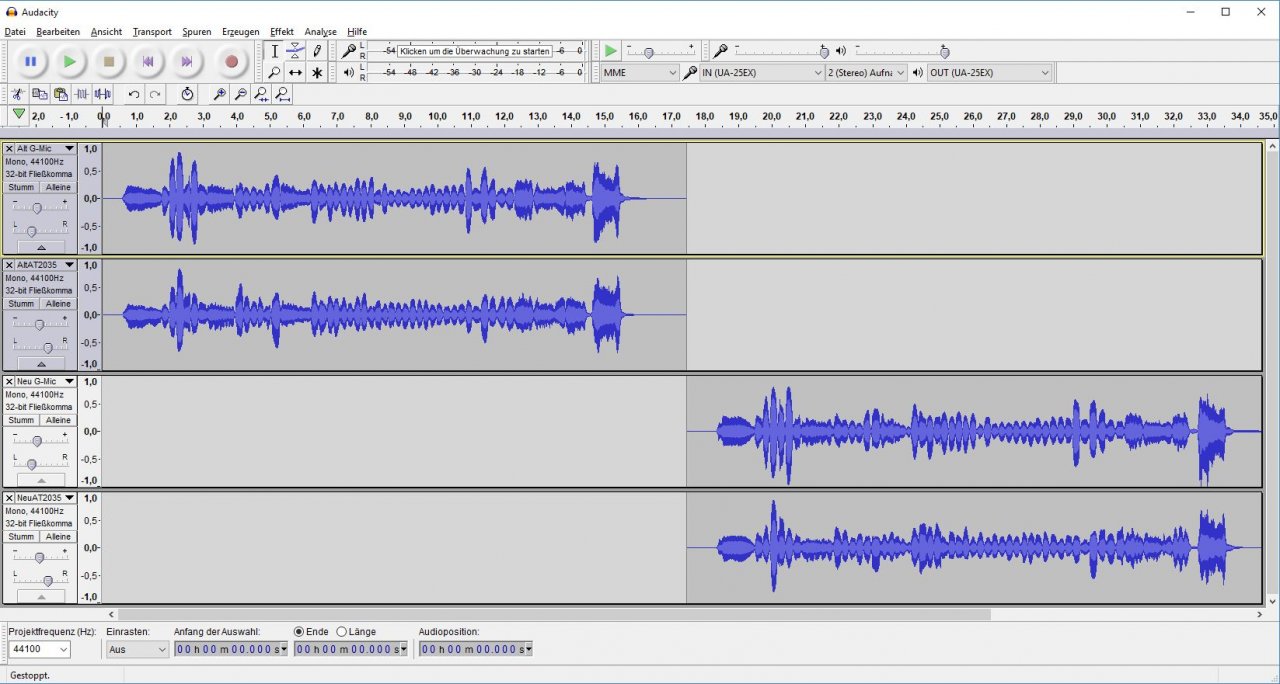Image resolution: width=1280 pixels, height=684 pixels.
Task: Mute the Neu G-Mic track with Stumm
Action: tap(21, 420)
